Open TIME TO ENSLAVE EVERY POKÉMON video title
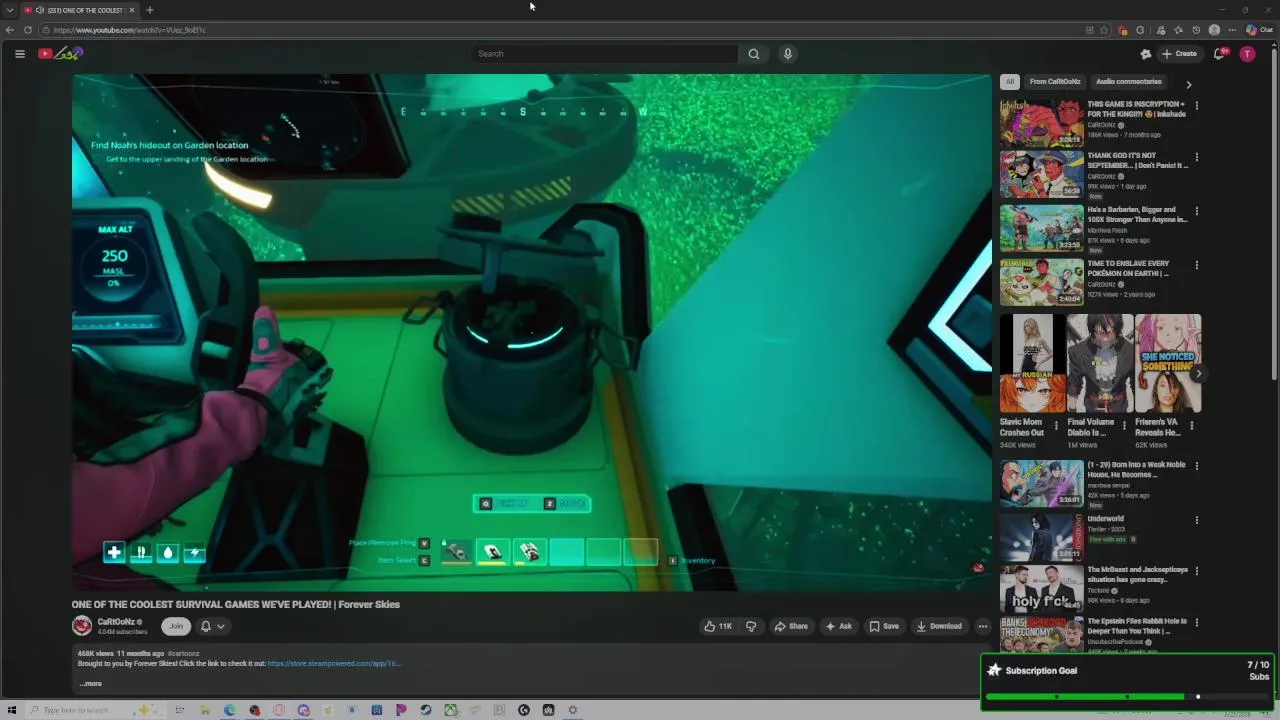Viewport: 1280px width, 720px height. tap(1128, 268)
